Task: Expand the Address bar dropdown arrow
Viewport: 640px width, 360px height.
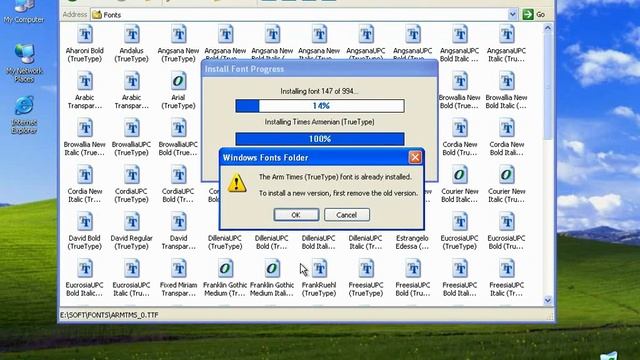Action: pos(512,15)
